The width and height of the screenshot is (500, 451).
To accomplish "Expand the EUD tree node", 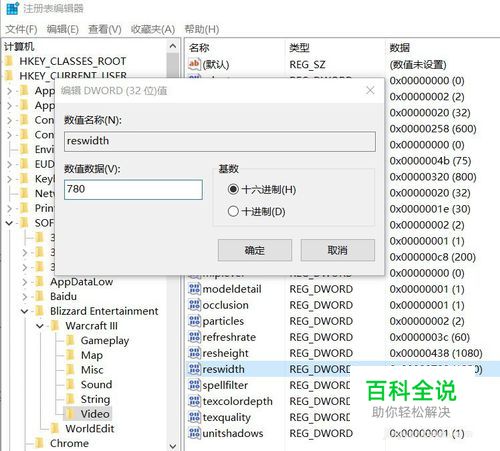I will click(9, 164).
